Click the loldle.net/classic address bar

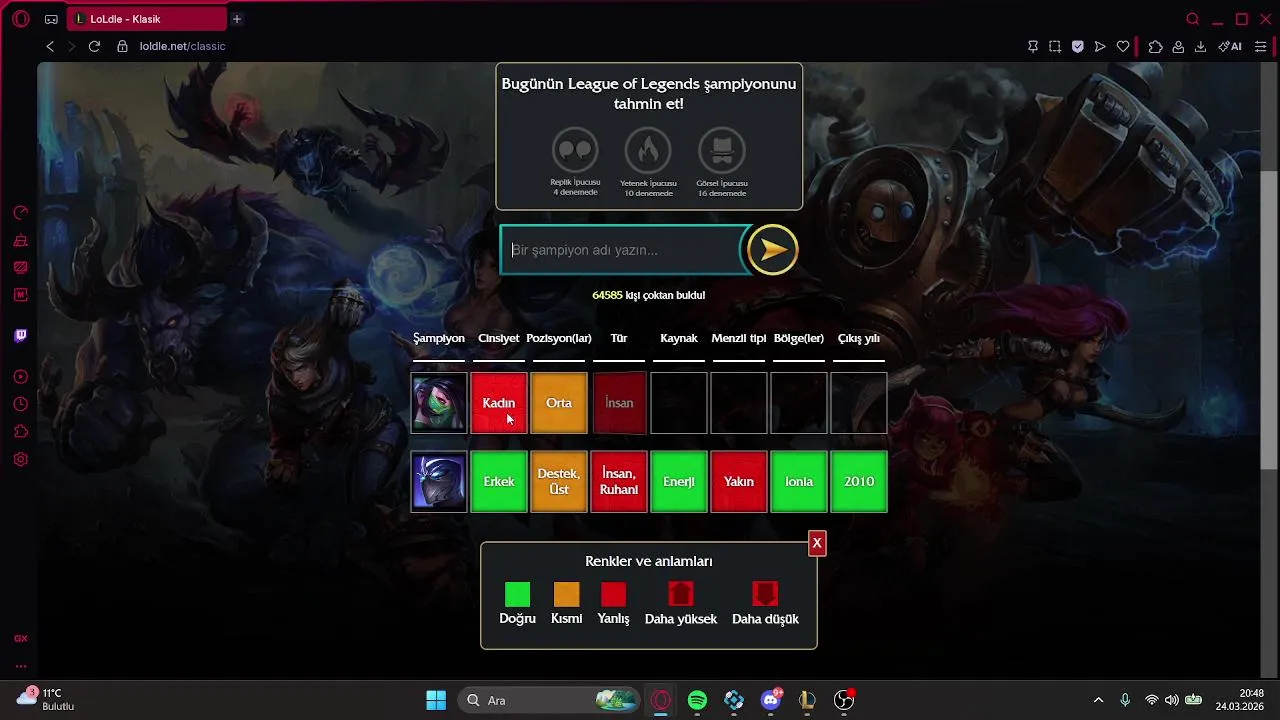(x=182, y=46)
